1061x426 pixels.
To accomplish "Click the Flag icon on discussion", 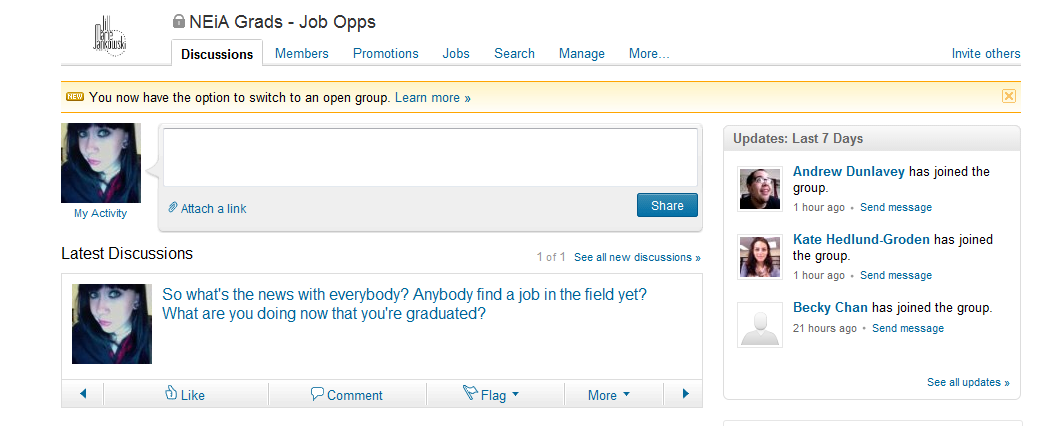I will [470, 393].
